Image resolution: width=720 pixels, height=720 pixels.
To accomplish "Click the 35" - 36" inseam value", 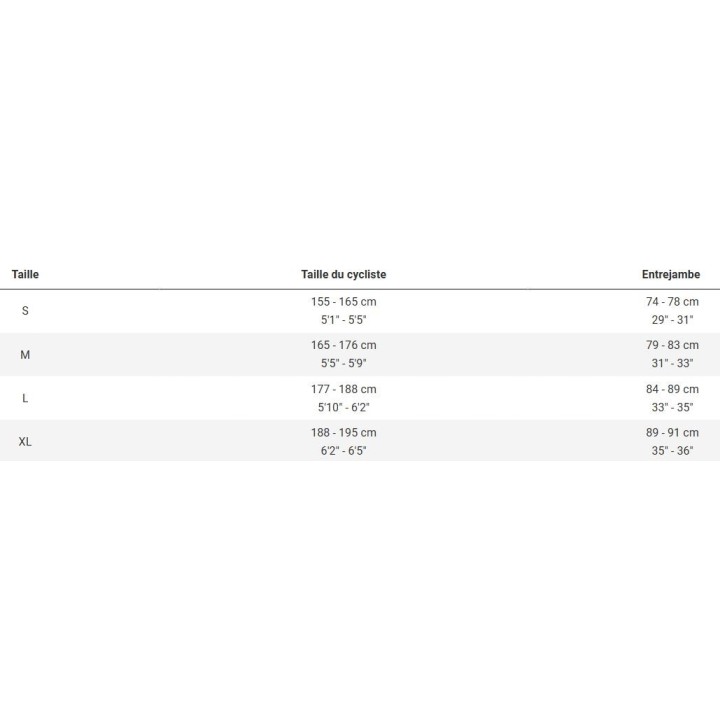I will tap(672, 452).
